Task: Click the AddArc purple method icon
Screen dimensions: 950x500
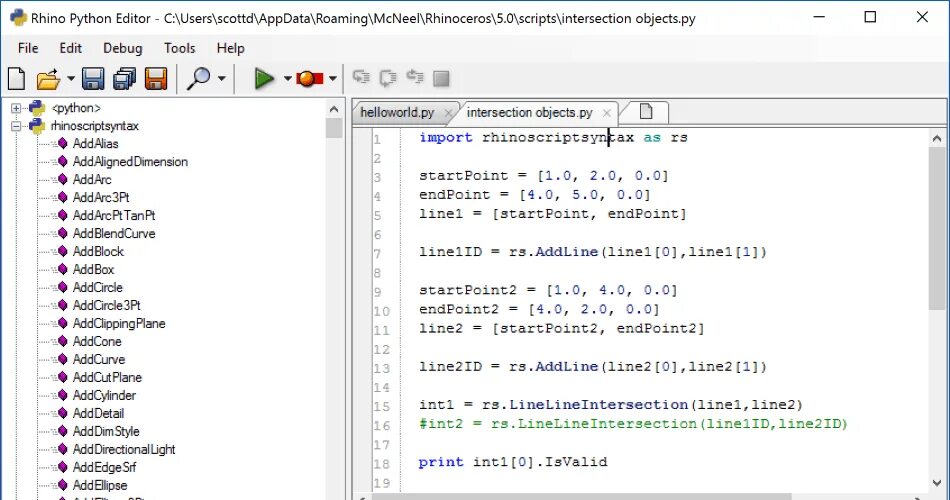Action: coord(62,179)
